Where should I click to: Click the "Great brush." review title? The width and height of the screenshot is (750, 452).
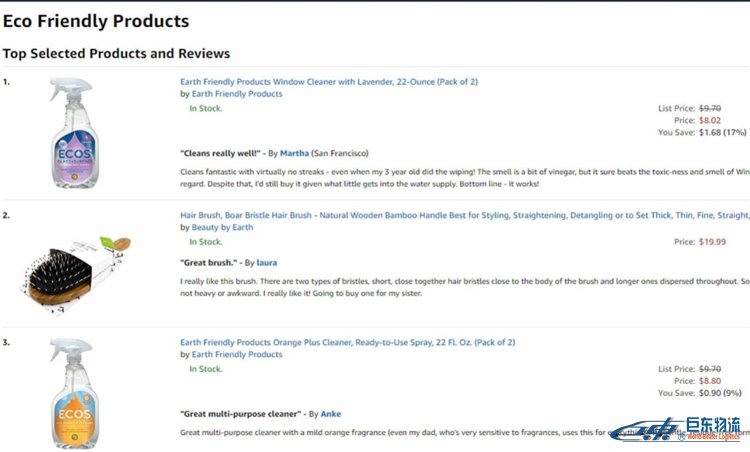[x=209, y=263]
